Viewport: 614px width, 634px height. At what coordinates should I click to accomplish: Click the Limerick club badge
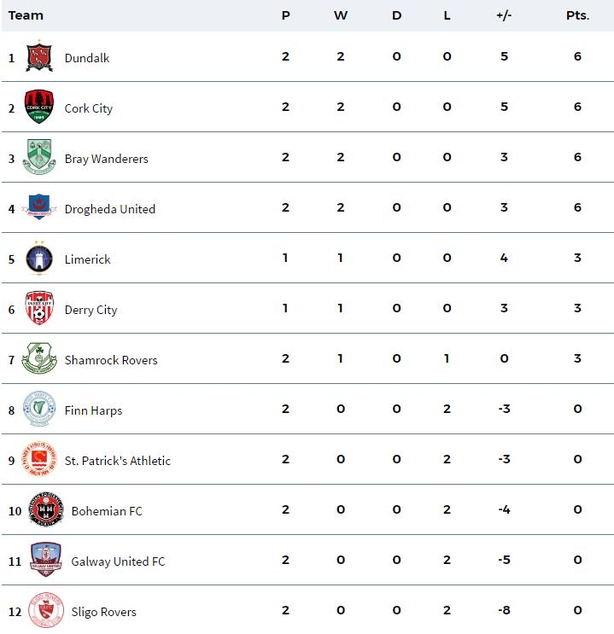39,258
